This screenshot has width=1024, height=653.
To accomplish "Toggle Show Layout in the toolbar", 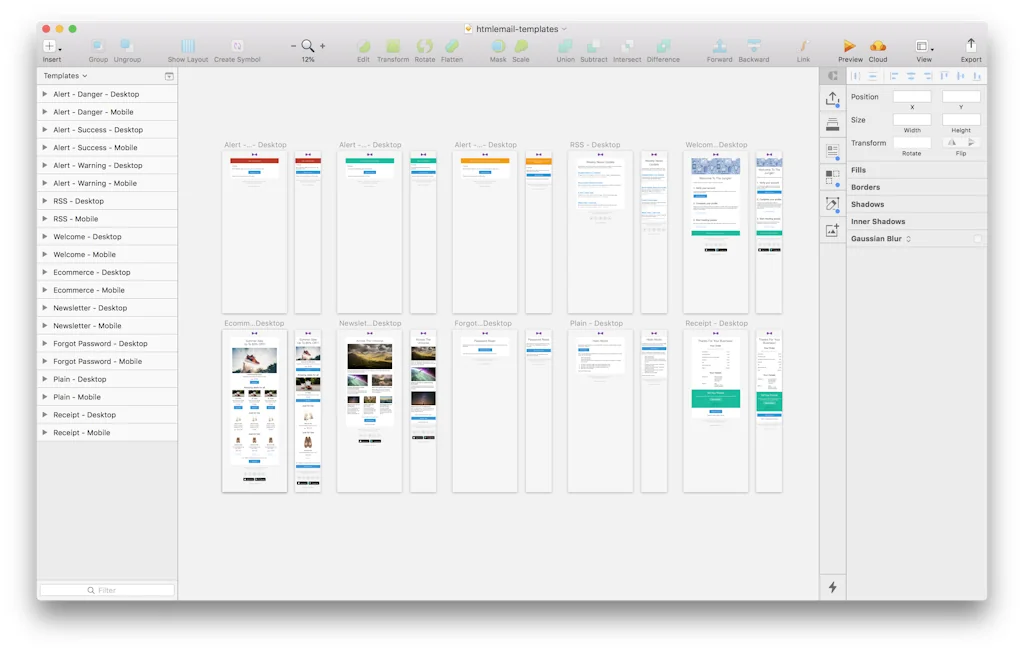I will (189, 47).
